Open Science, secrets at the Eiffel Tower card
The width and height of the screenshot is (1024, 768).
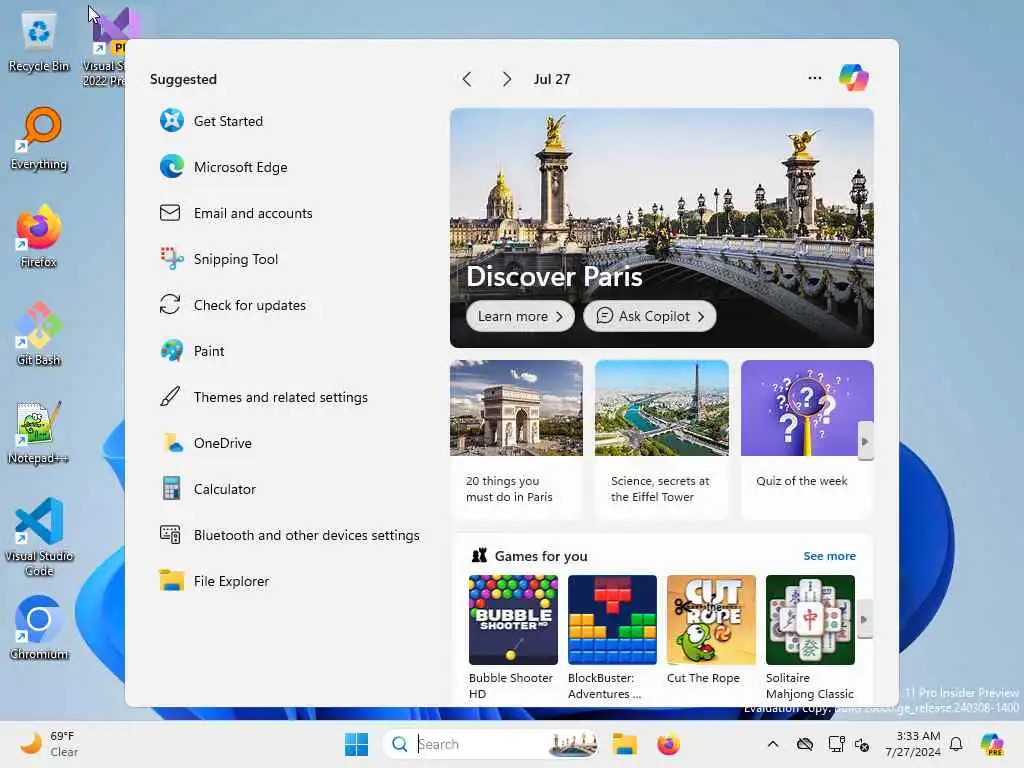(x=662, y=439)
